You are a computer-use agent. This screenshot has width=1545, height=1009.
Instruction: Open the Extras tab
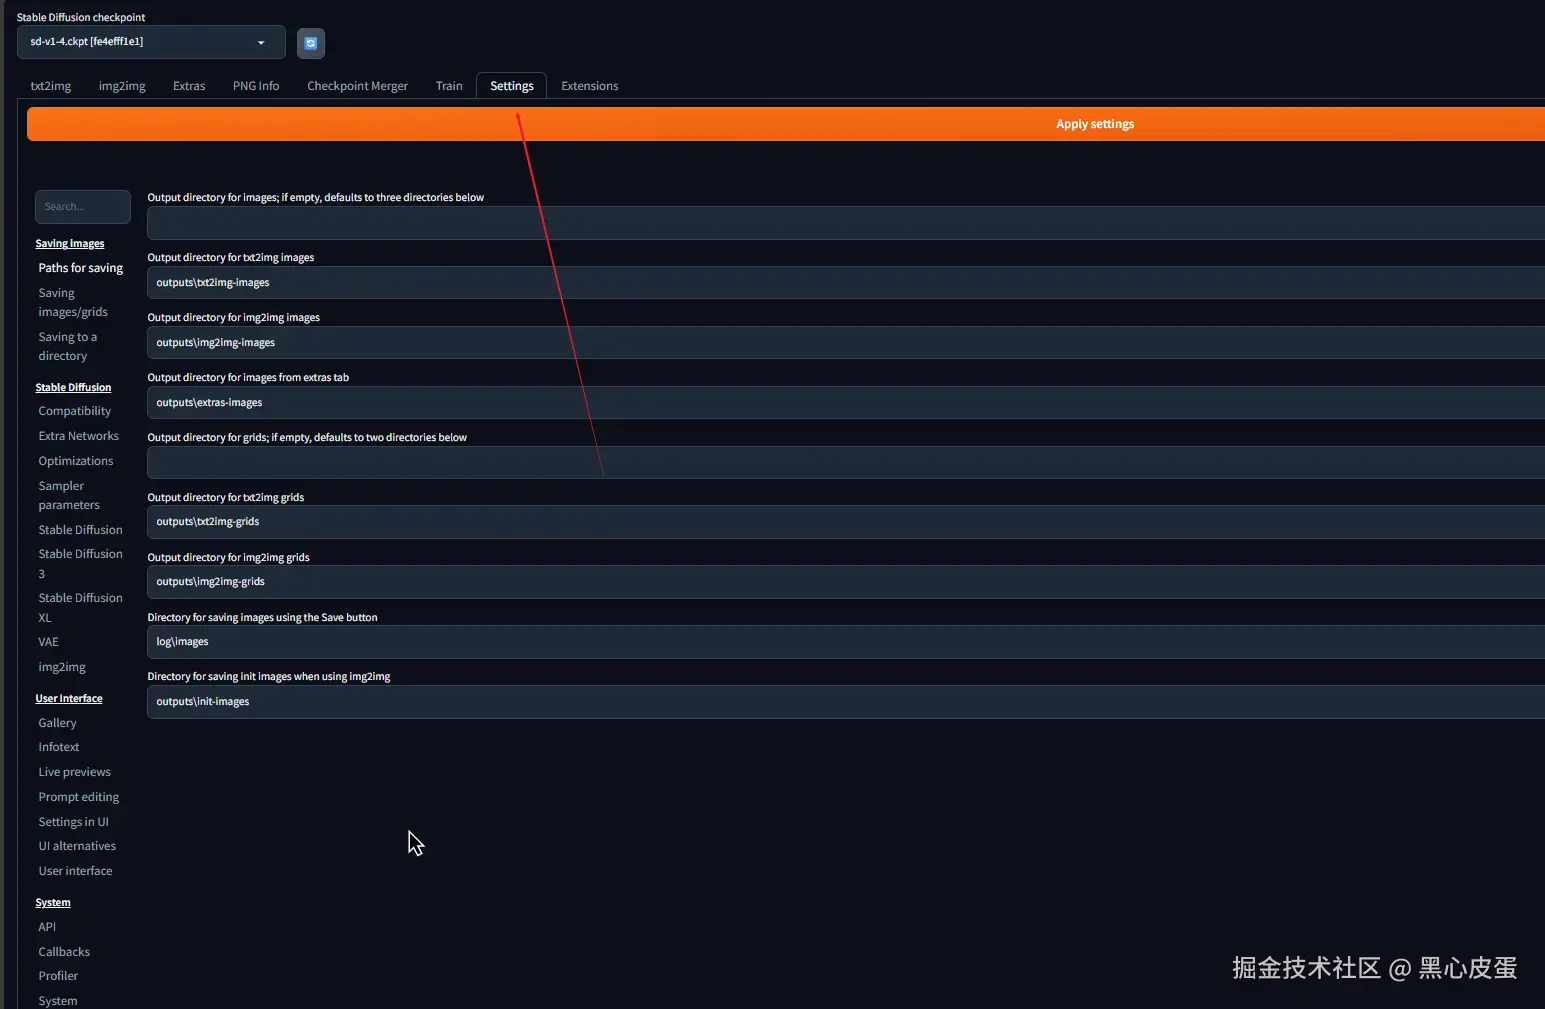[189, 86]
